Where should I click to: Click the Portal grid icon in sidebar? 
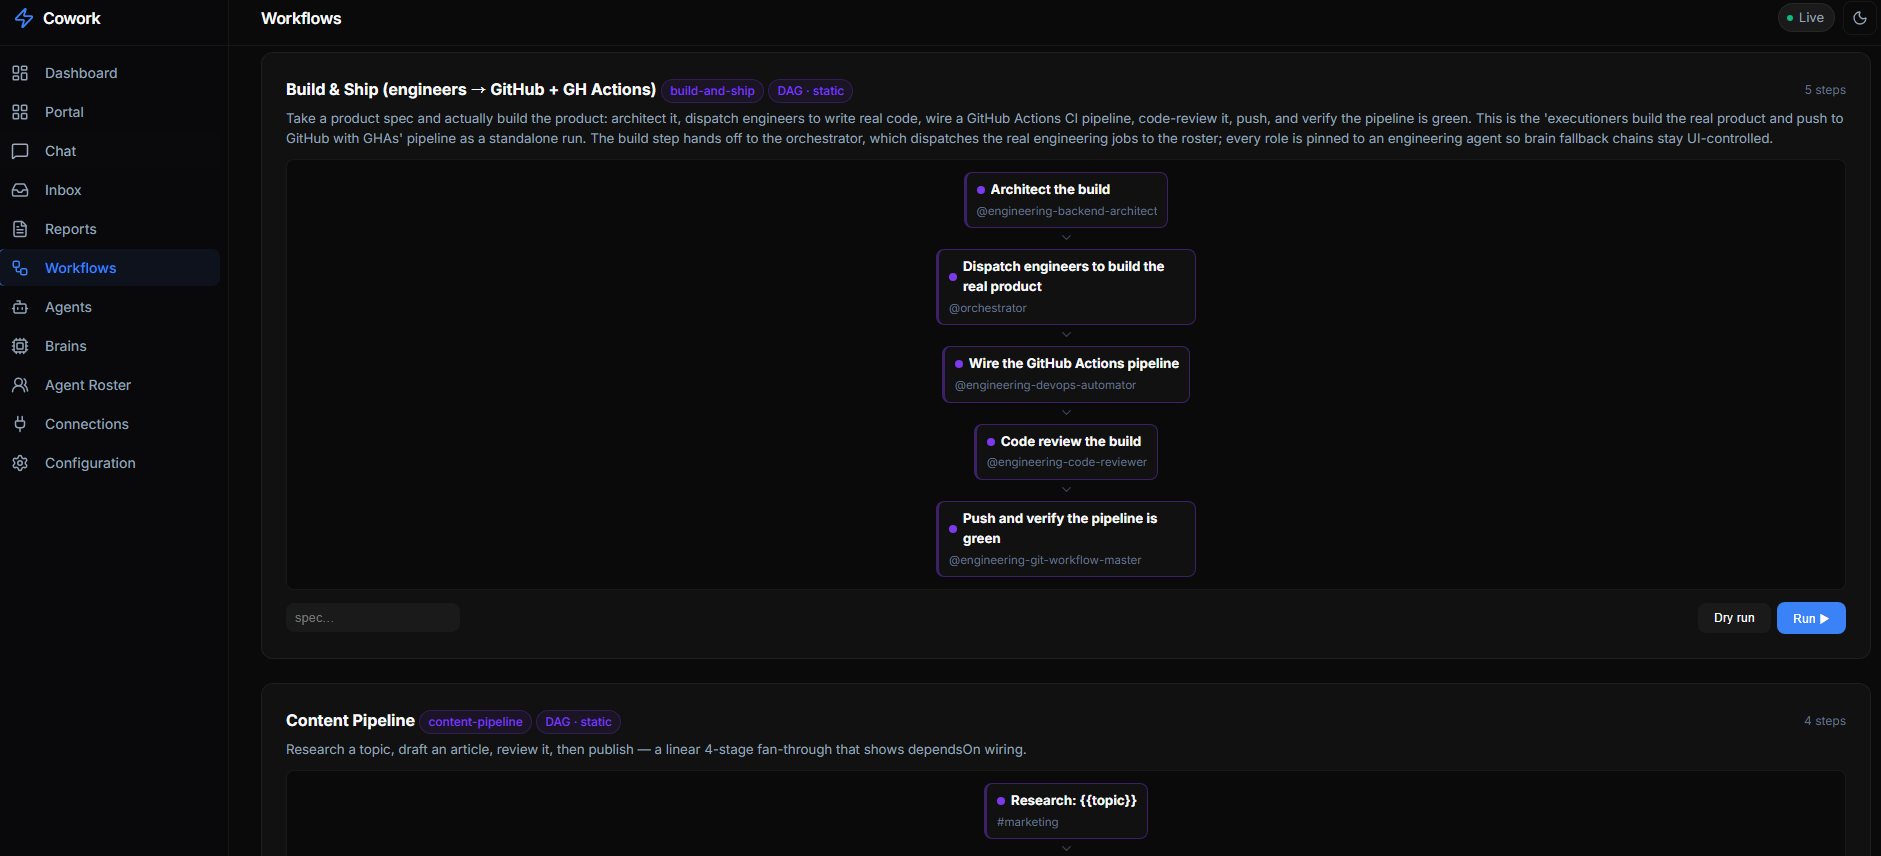pos(20,112)
